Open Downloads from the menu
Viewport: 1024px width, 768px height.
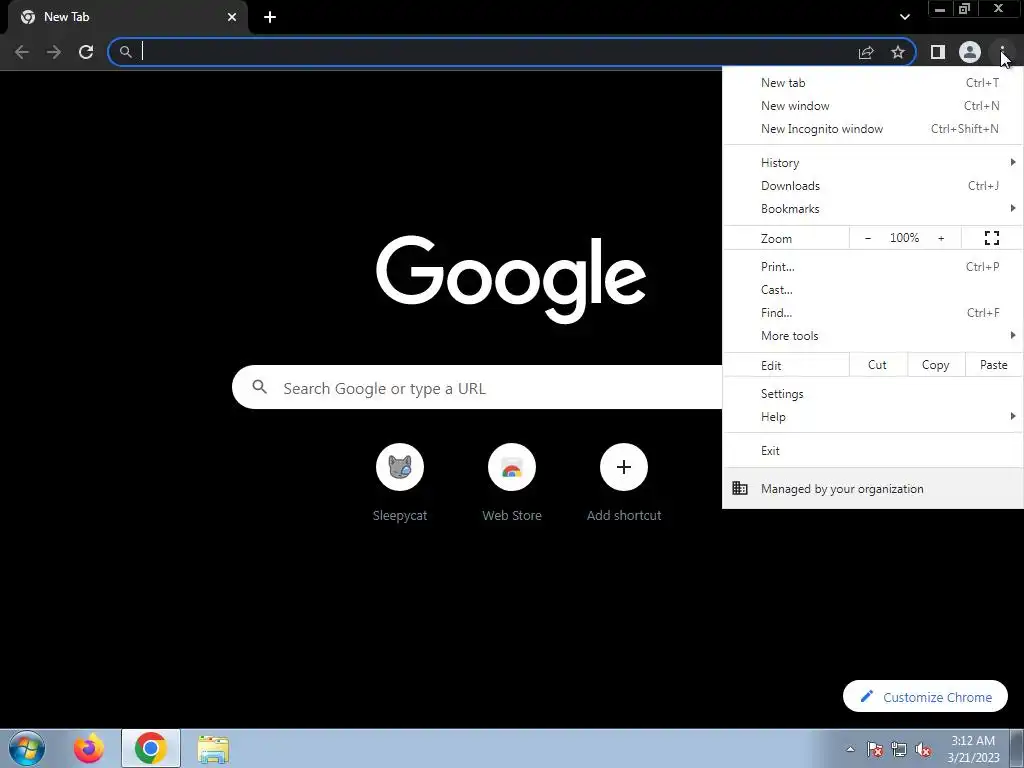[872, 186]
